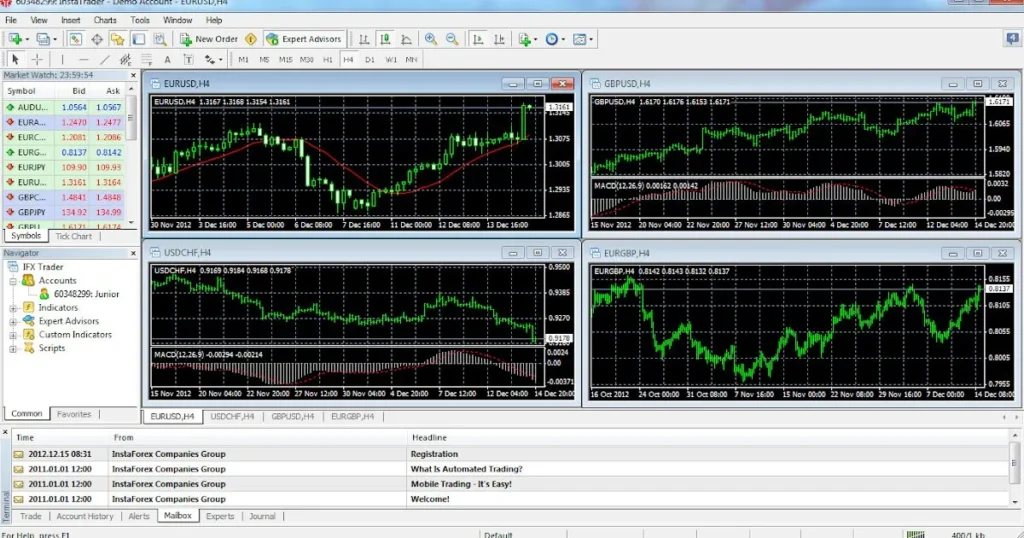Switch to the M1 timeframe
This screenshot has height=538, width=1024.
click(x=244, y=59)
